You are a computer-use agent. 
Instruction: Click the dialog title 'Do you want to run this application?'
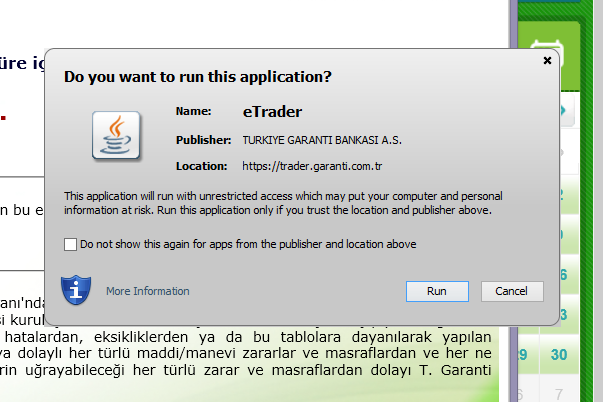[x=198, y=77]
